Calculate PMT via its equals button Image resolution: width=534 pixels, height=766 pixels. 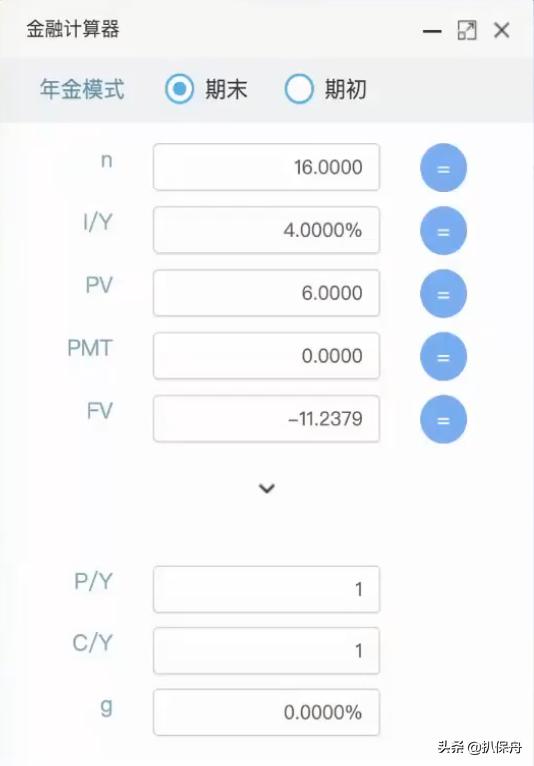pos(443,357)
